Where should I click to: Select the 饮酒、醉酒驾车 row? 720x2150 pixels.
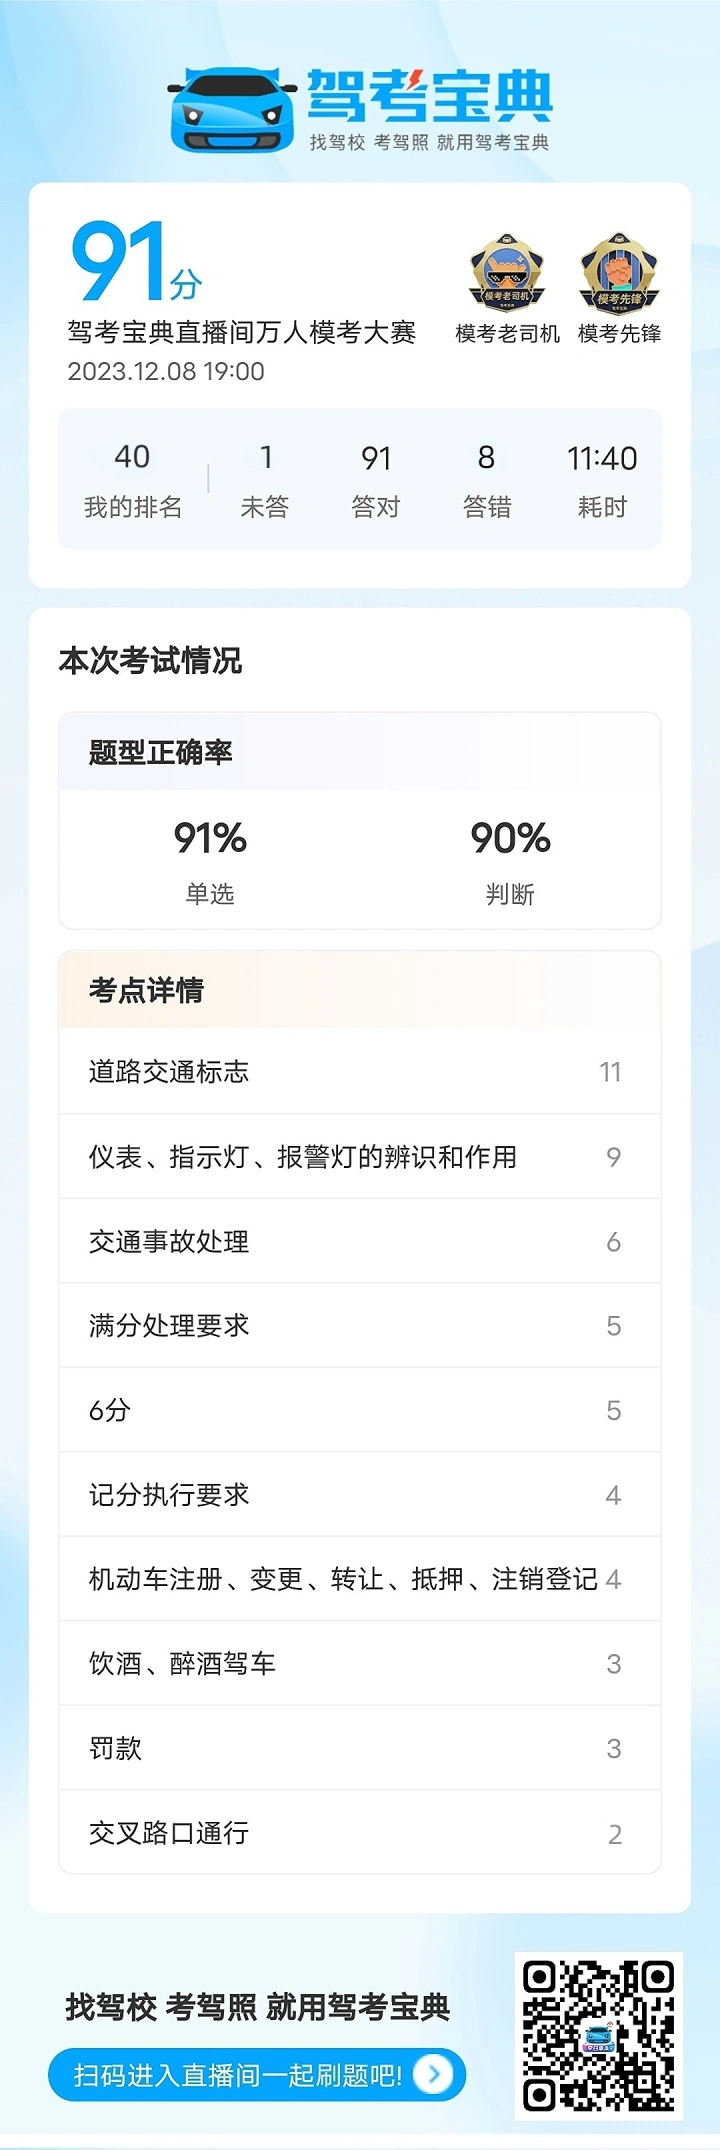[360, 1664]
